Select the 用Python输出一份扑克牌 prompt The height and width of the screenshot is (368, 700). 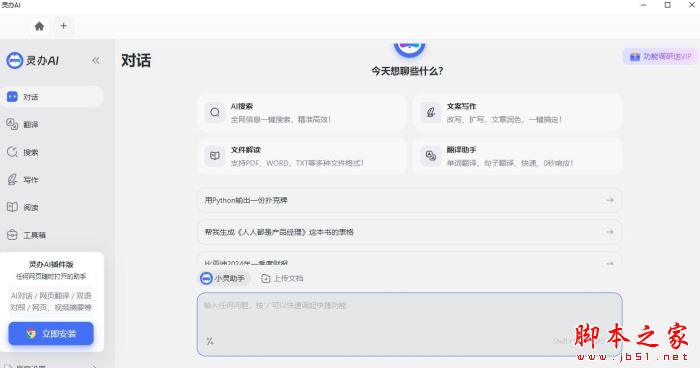coord(409,201)
